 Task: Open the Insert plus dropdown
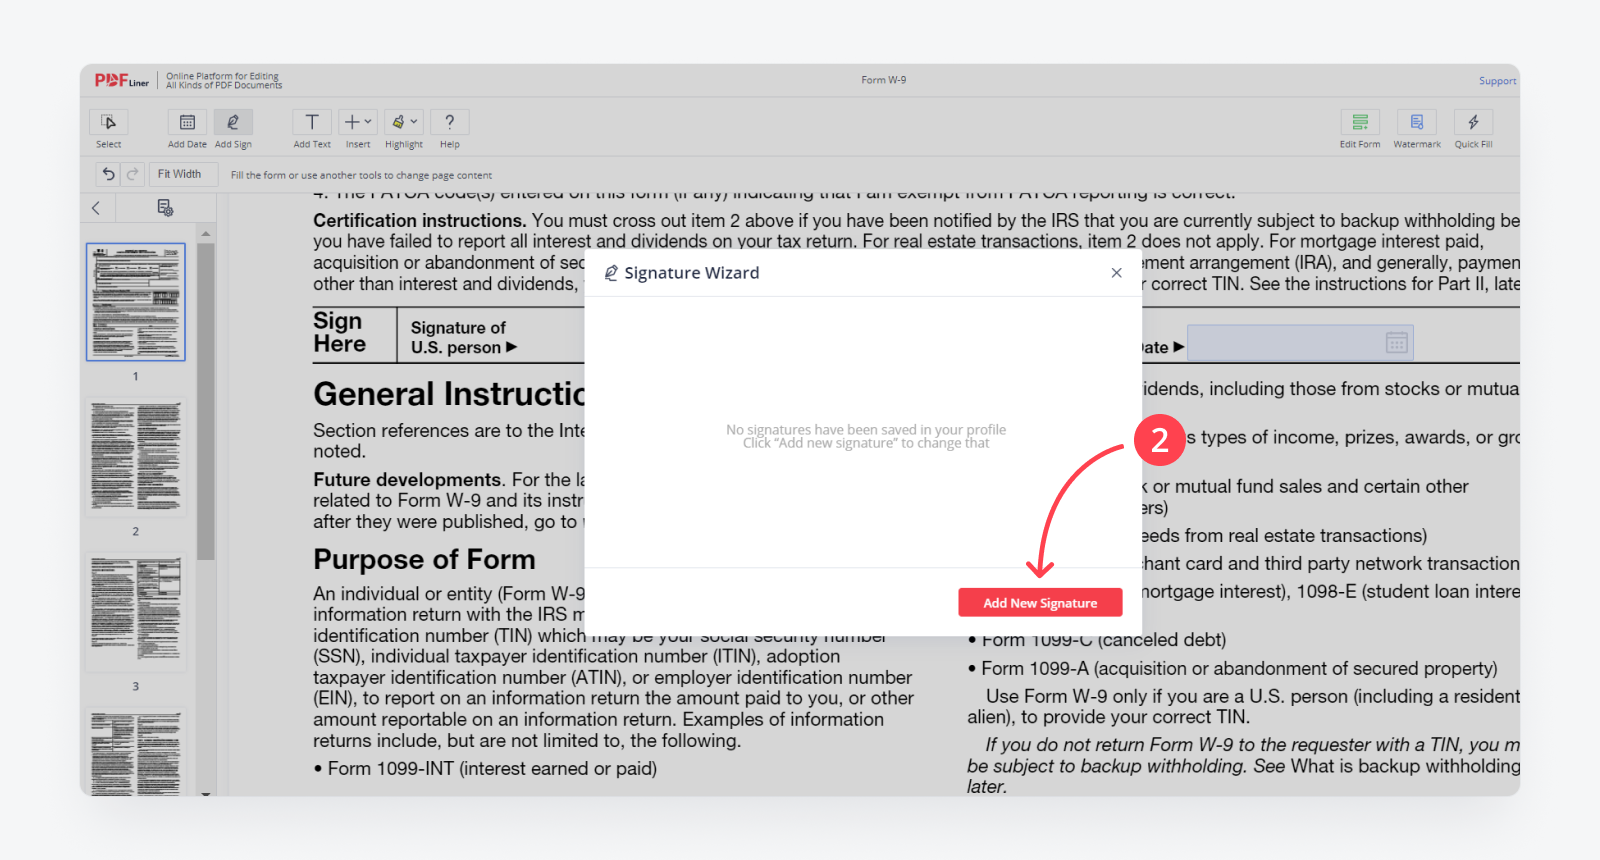click(358, 122)
